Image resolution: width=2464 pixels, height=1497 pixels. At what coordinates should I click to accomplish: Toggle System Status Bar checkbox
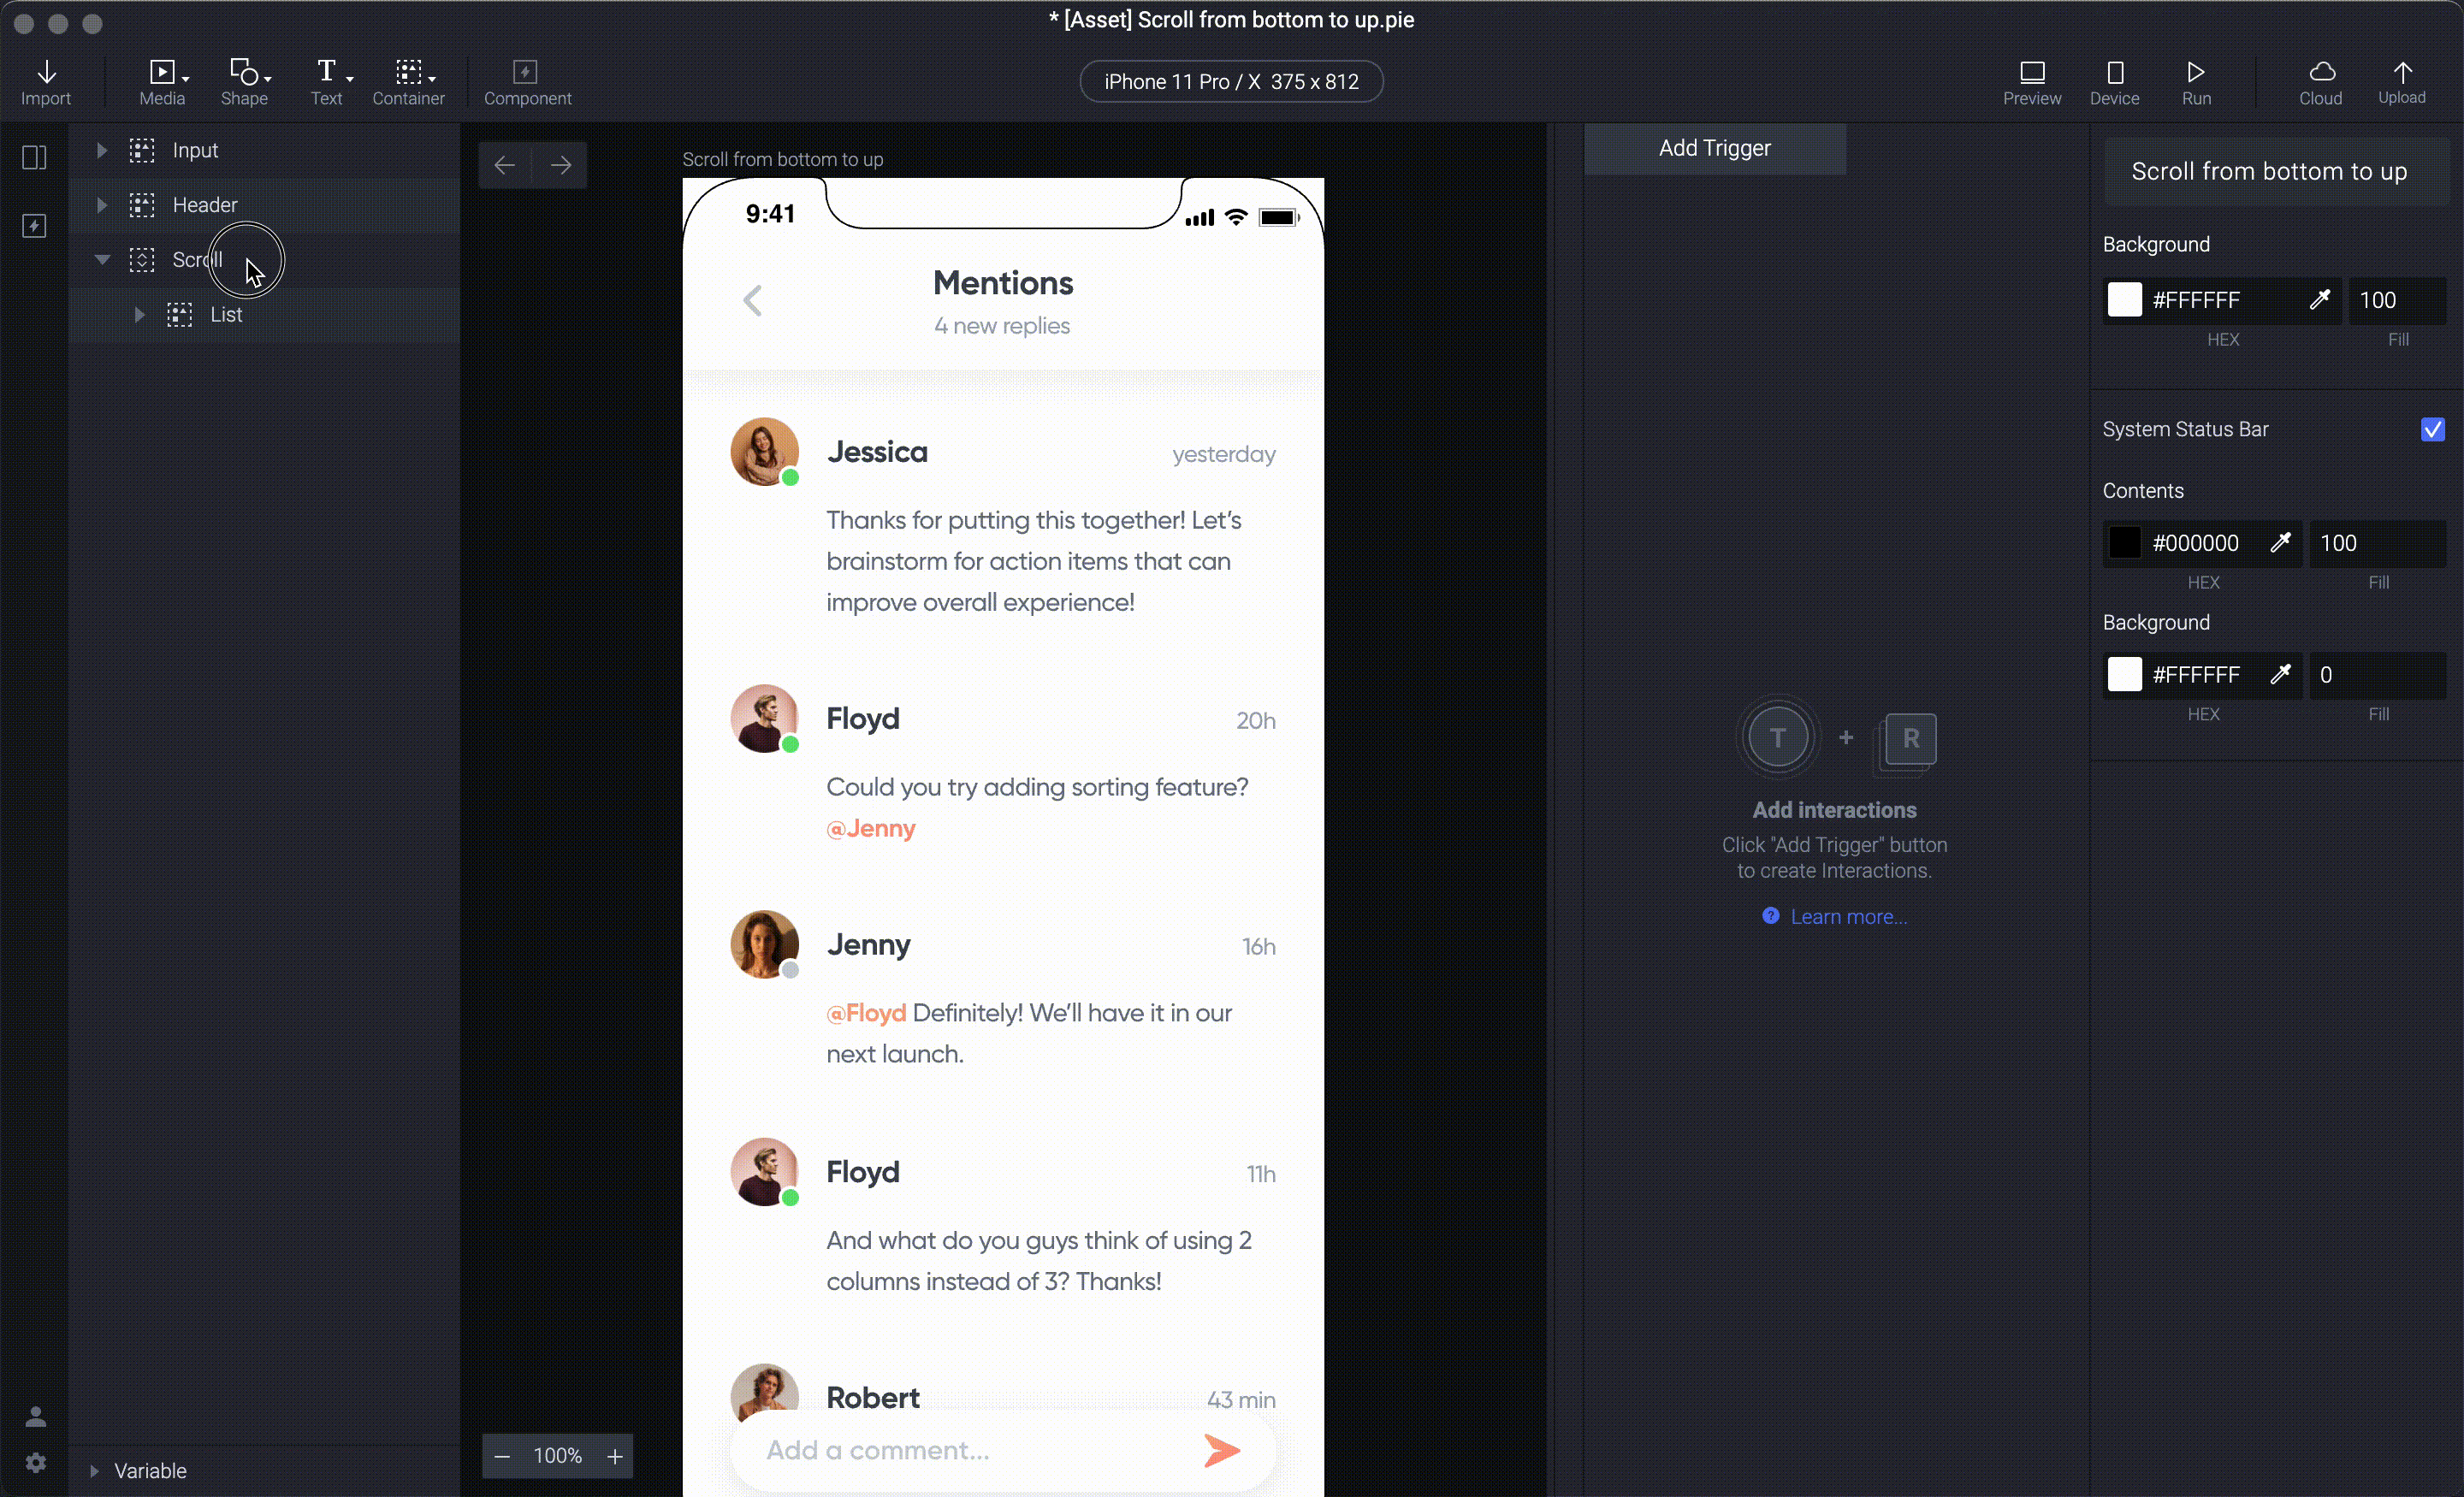coord(2434,429)
